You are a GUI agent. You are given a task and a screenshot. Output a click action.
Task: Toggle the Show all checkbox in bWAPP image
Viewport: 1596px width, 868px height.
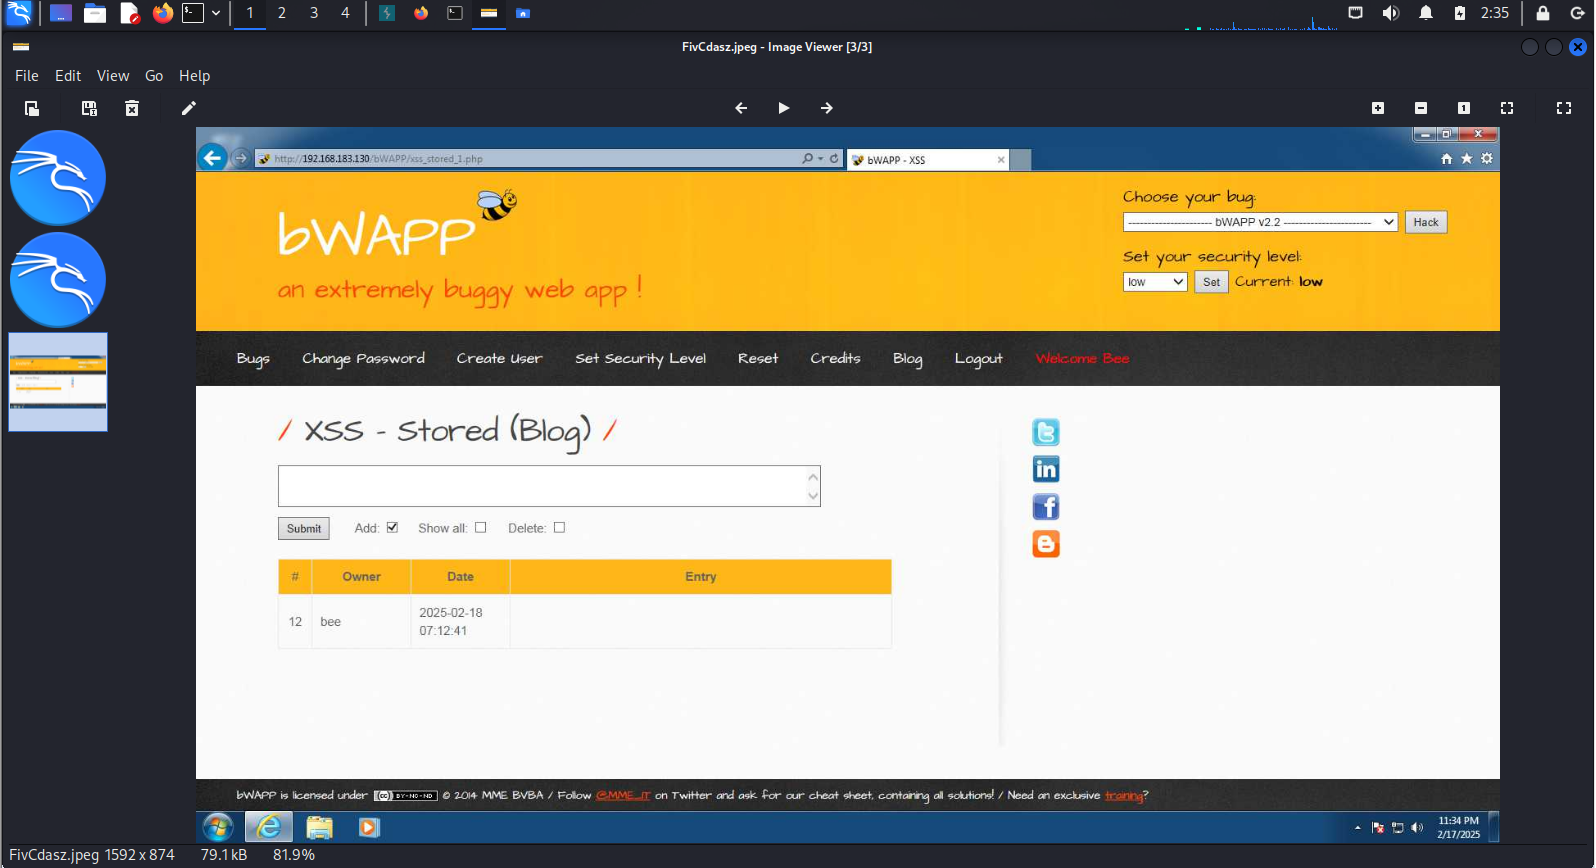click(481, 528)
